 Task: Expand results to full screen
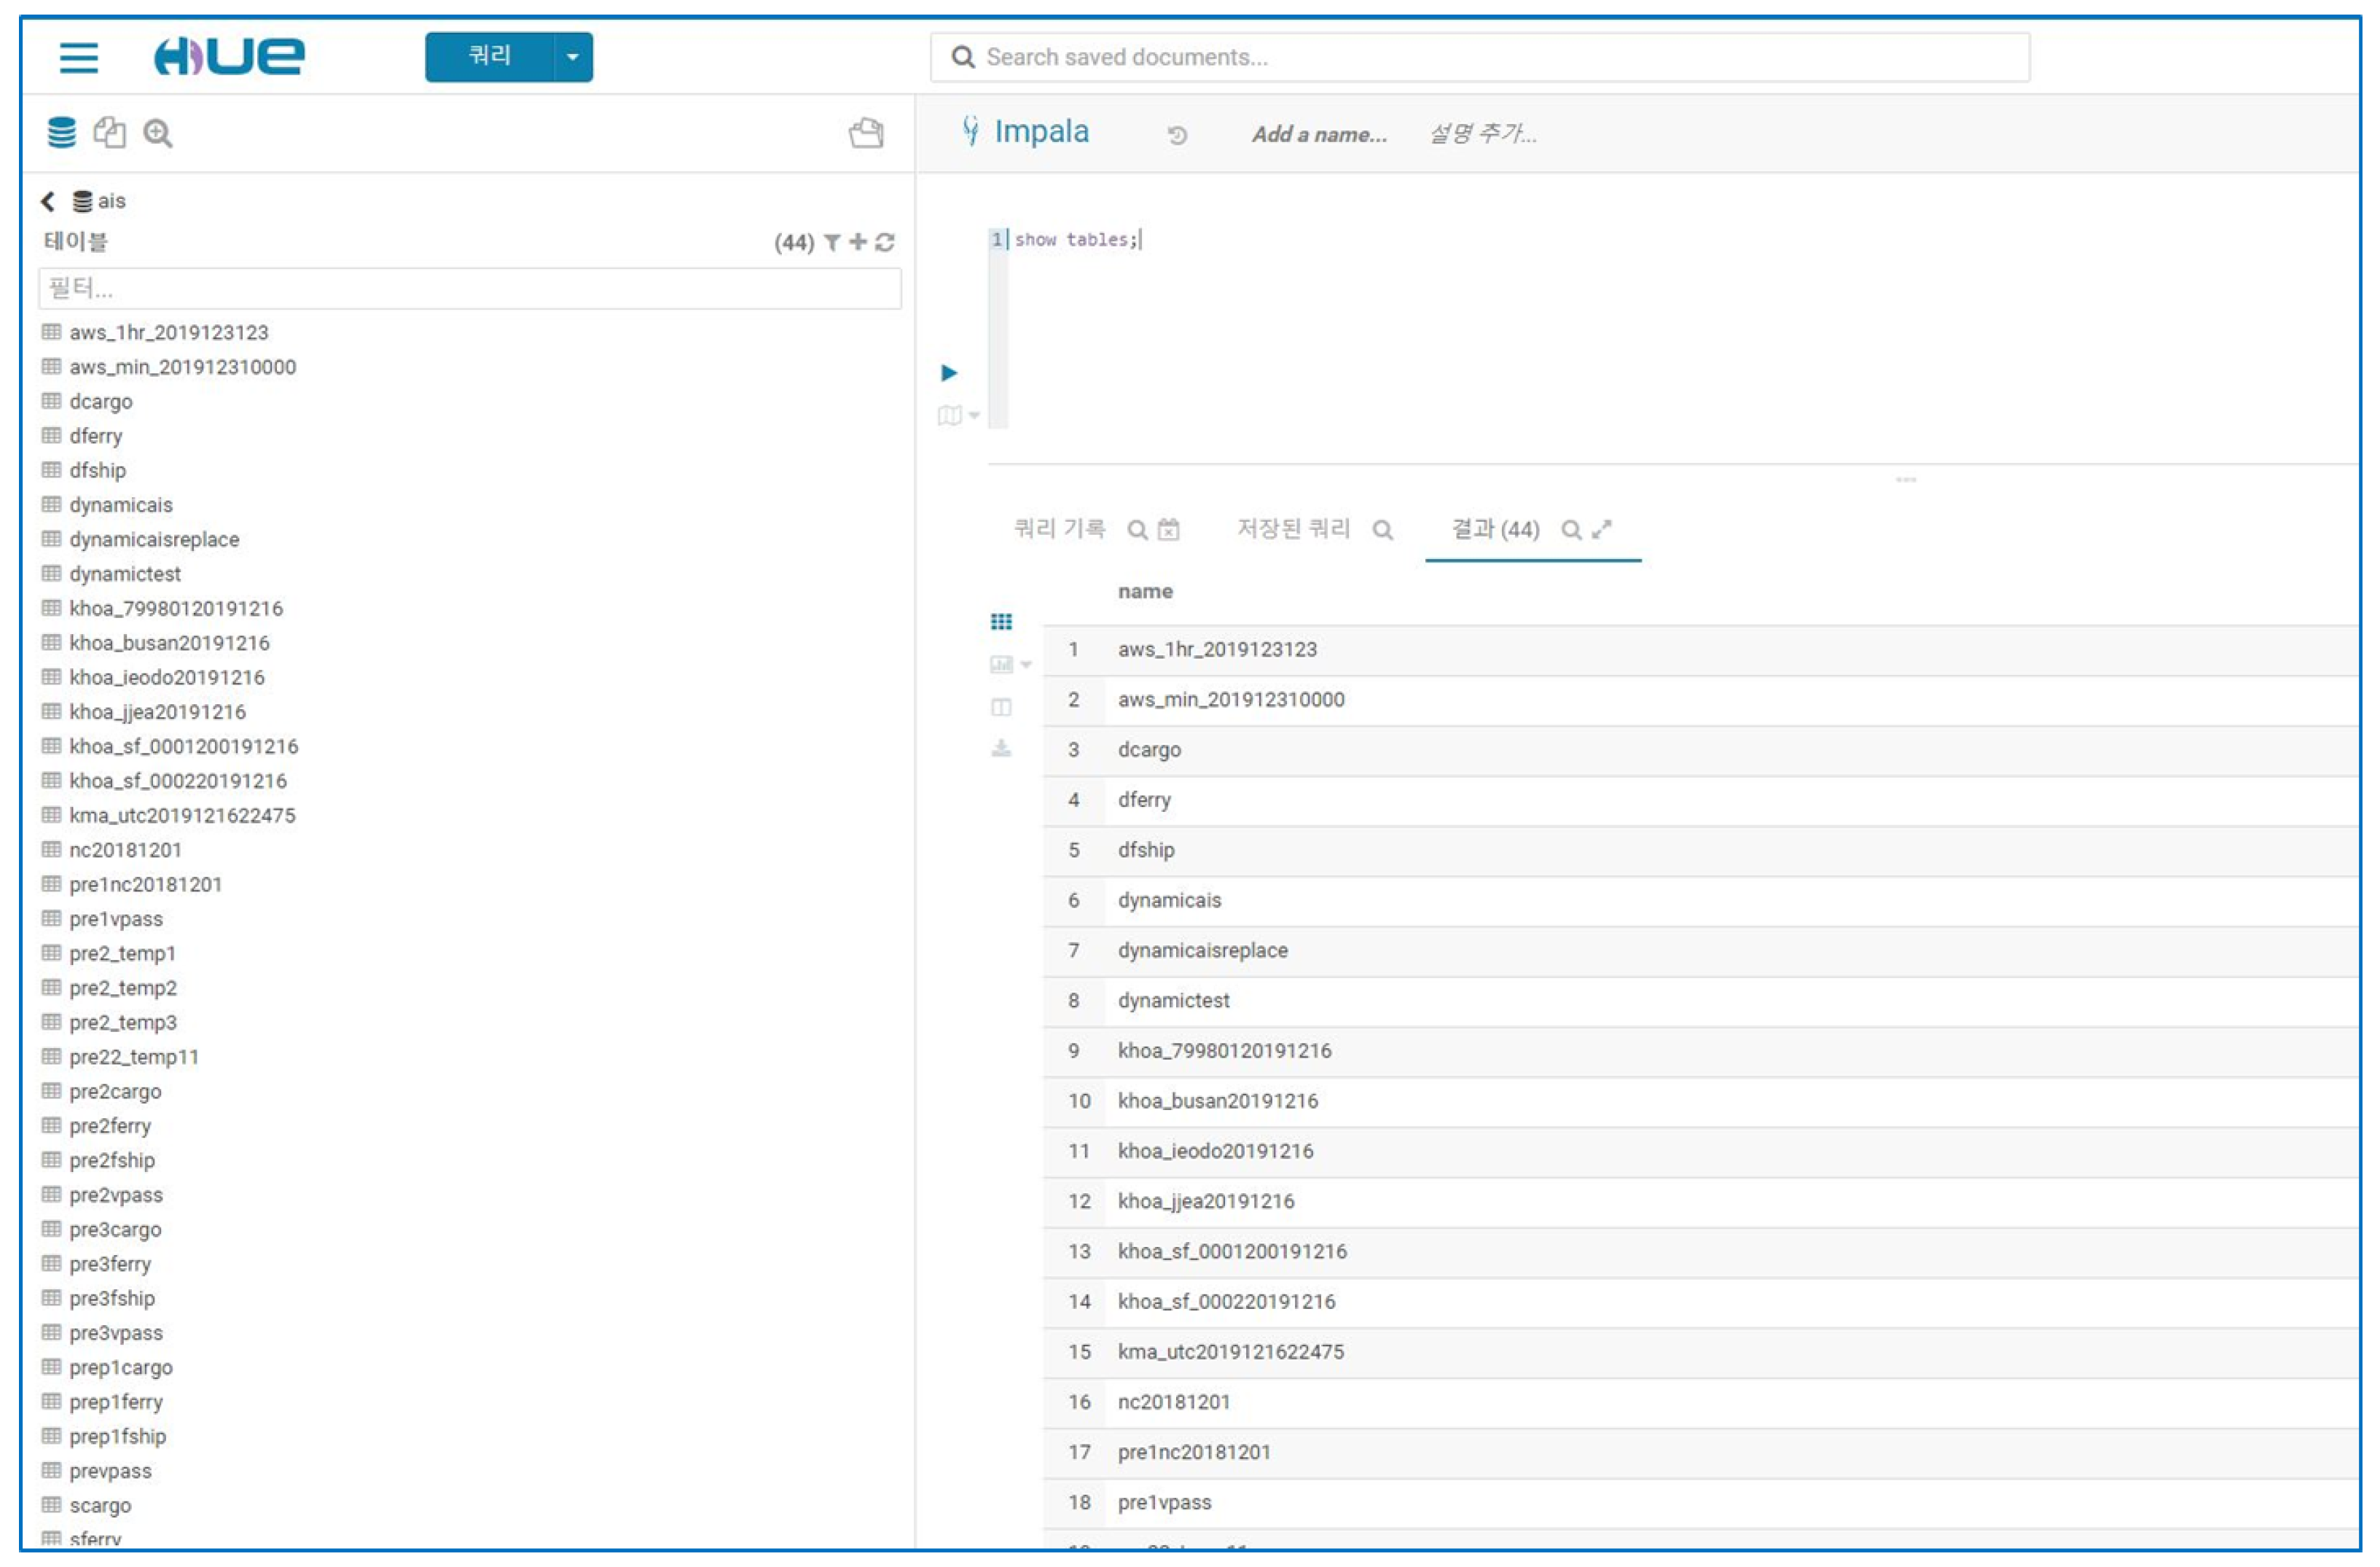[1603, 529]
